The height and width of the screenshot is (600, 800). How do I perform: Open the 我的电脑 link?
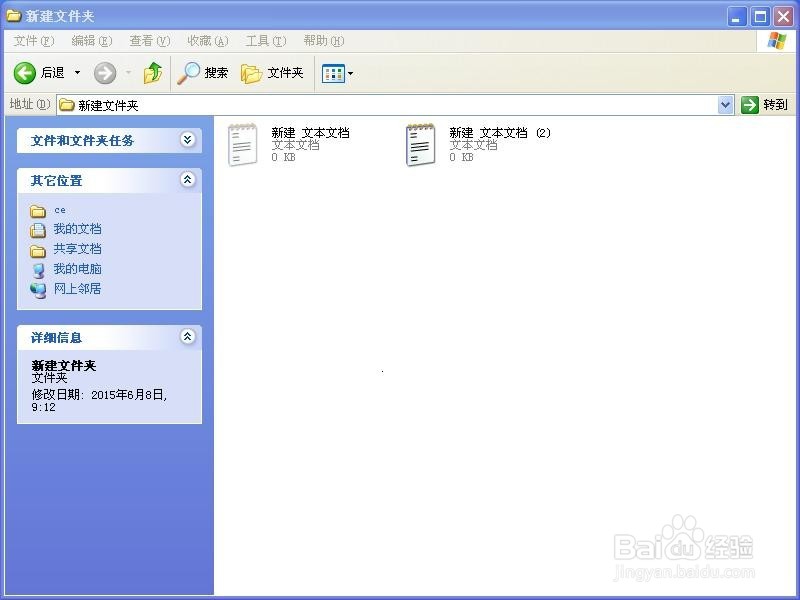click(x=78, y=269)
